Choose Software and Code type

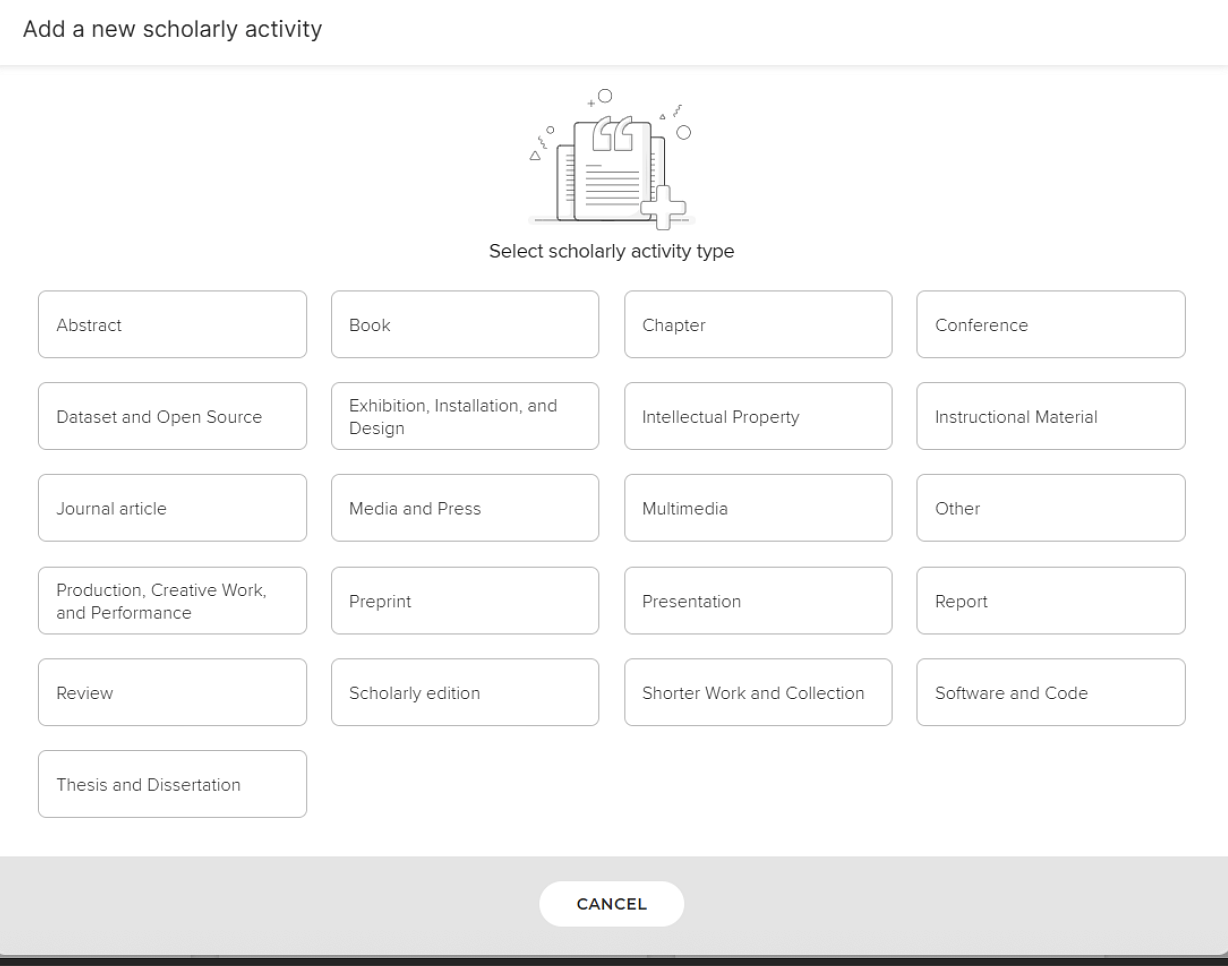coord(1051,693)
